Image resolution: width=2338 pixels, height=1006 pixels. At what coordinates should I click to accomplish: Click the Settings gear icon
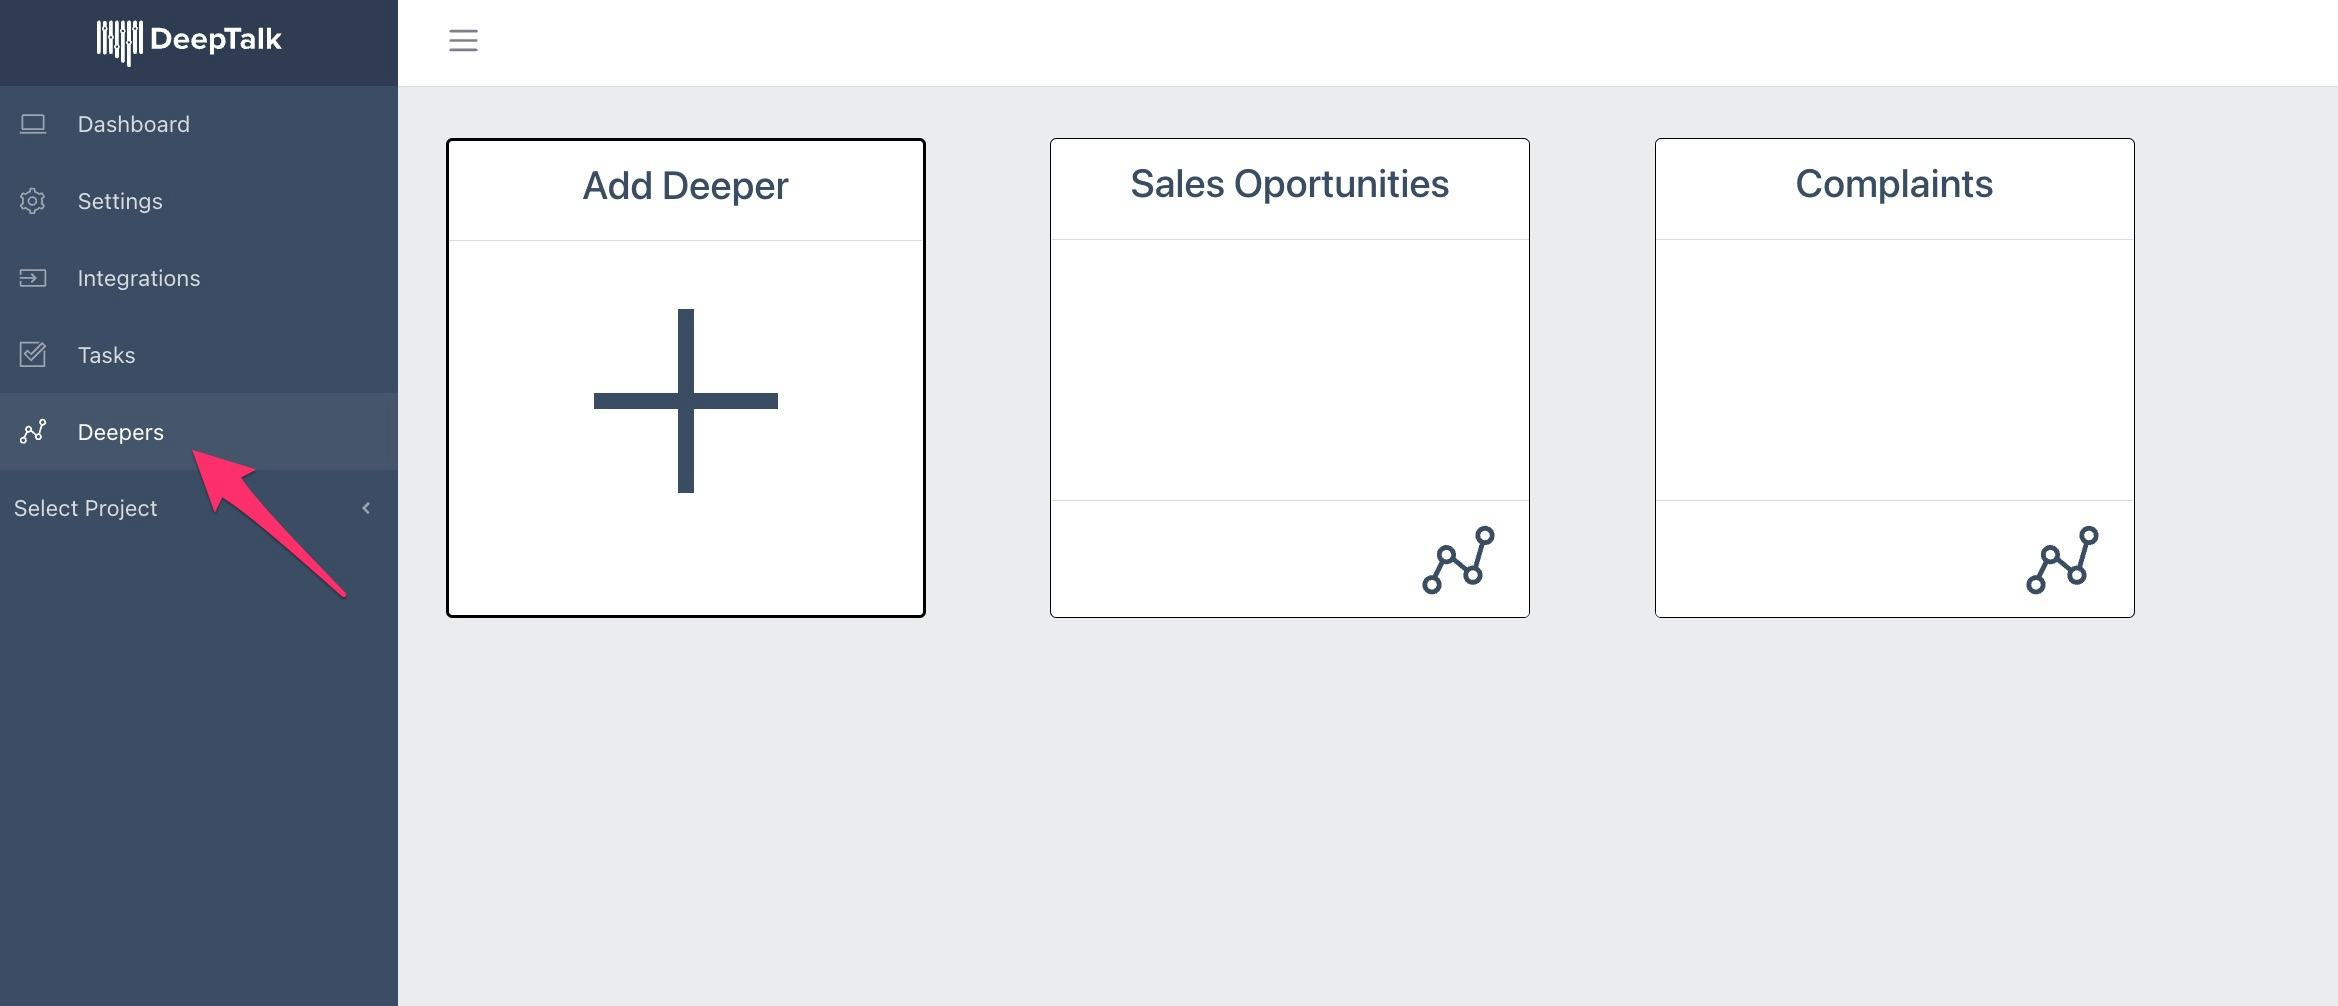click(x=33, y=201)
